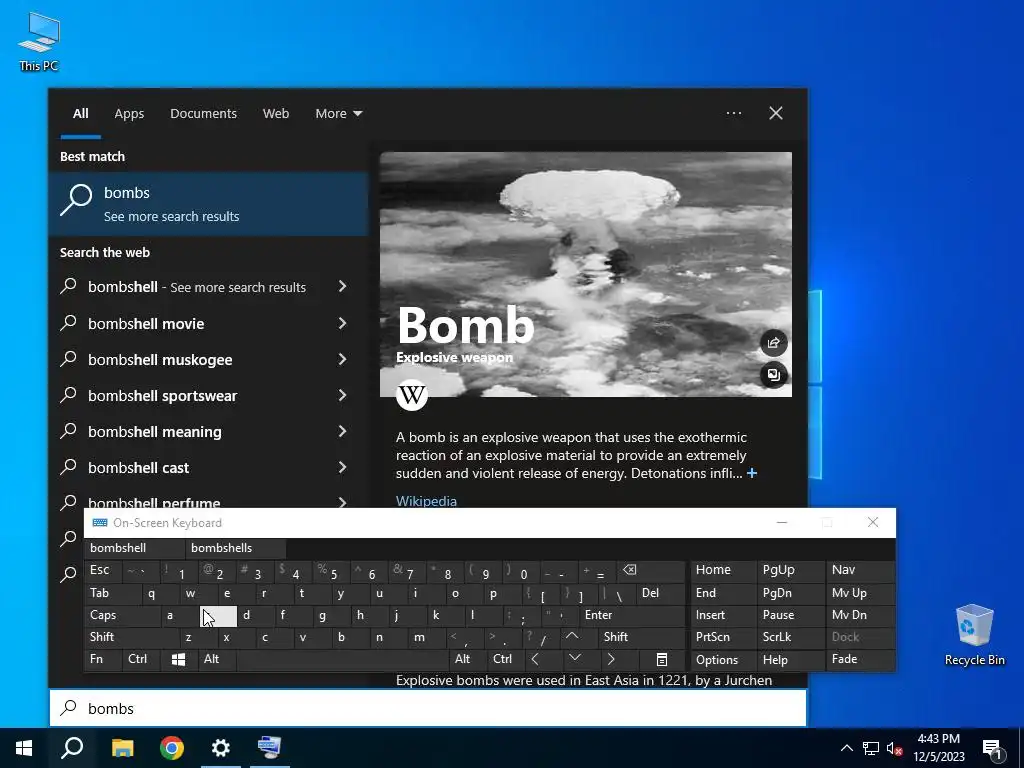Viewport: 1024px width, 768px height.
Task: Click the Esc key on keyboard
Action: [103, 571]
